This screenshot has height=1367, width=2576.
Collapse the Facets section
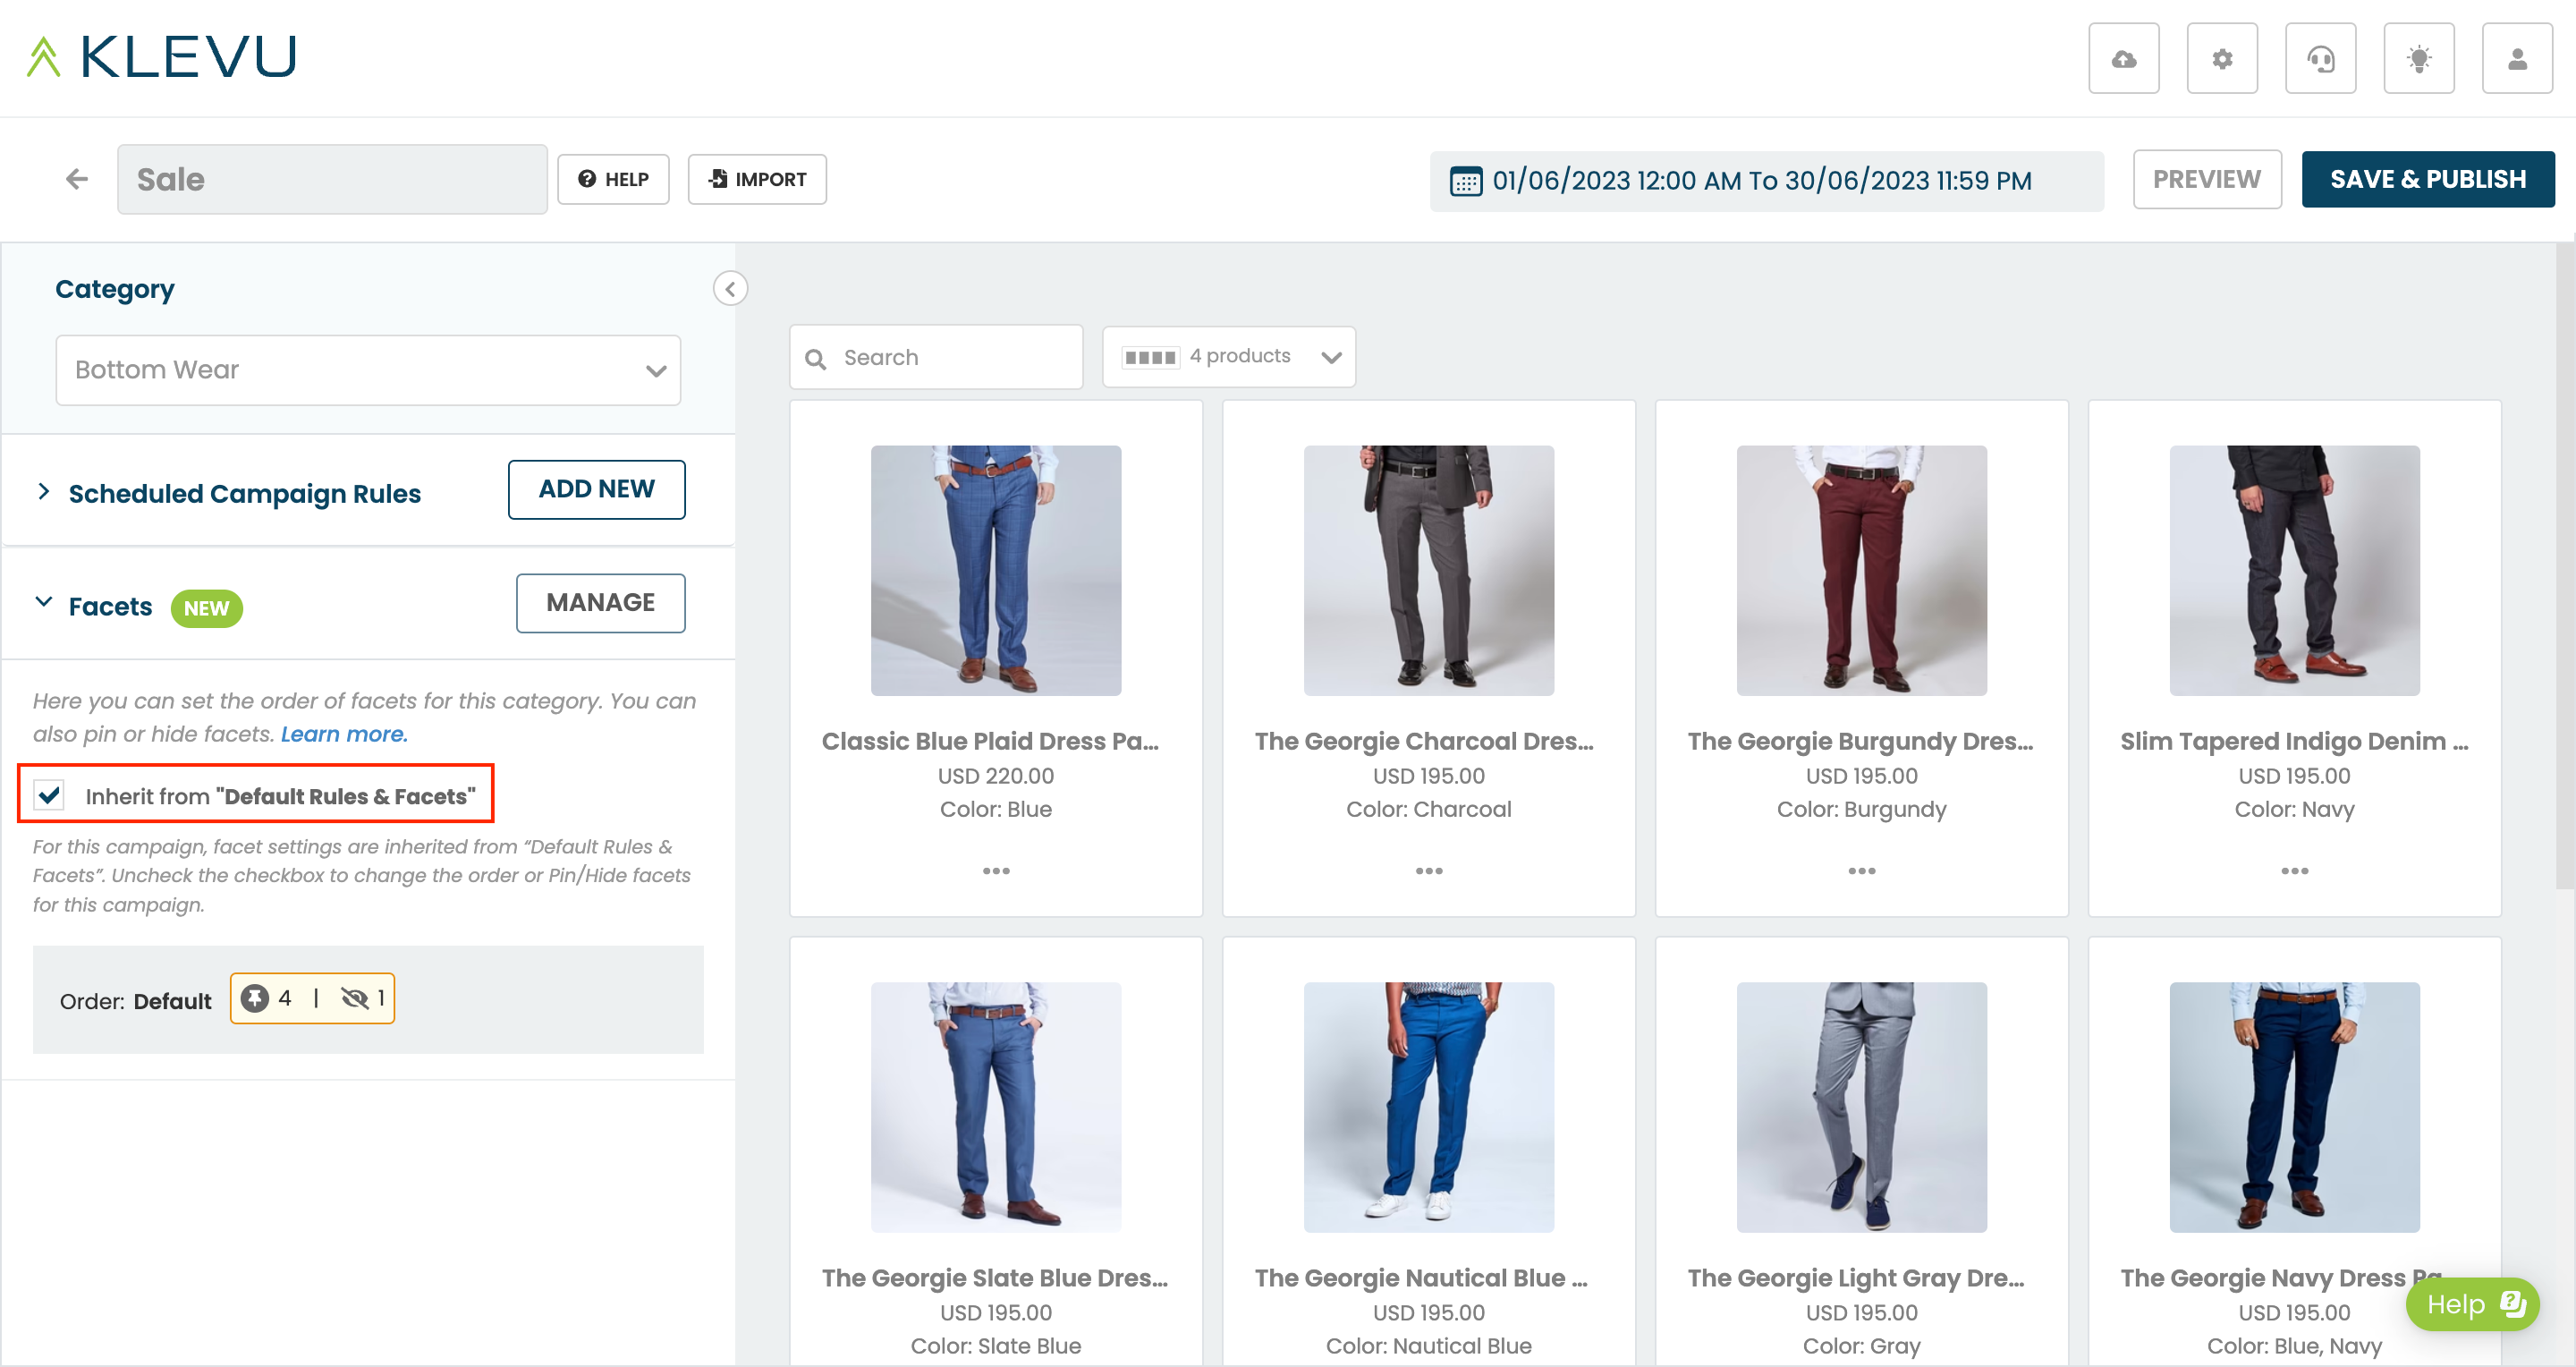pos(43,603)
